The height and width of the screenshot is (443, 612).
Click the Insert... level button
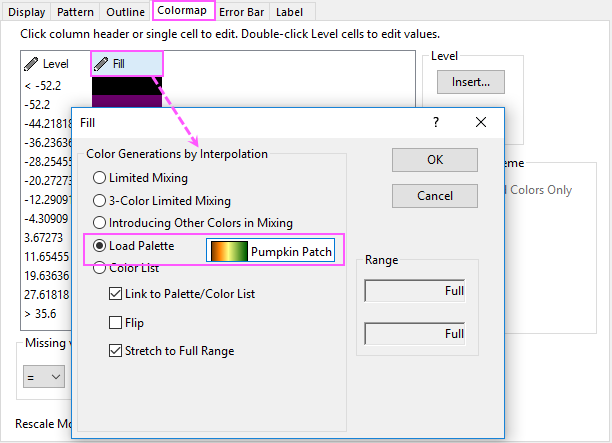471,82
